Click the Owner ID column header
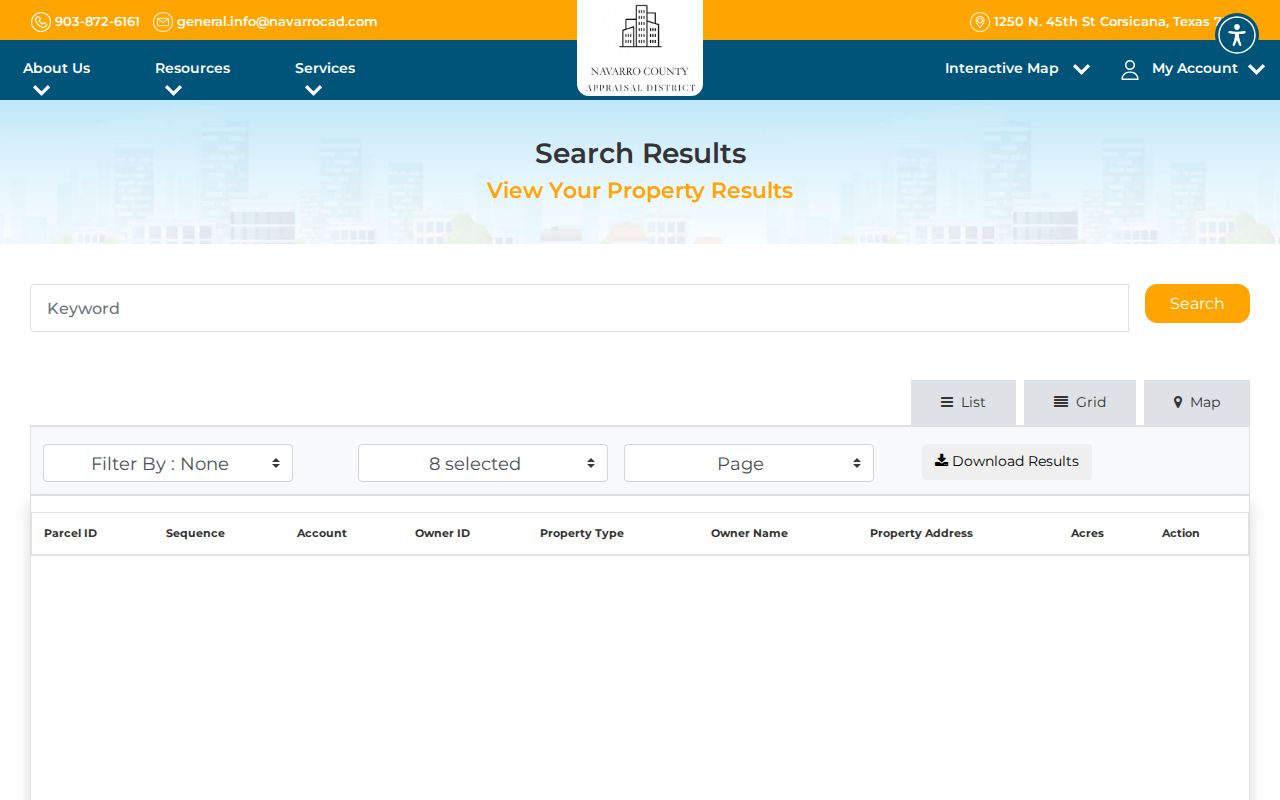The width and height of the screenshot is (1280, 800). [x=442, y=533]
